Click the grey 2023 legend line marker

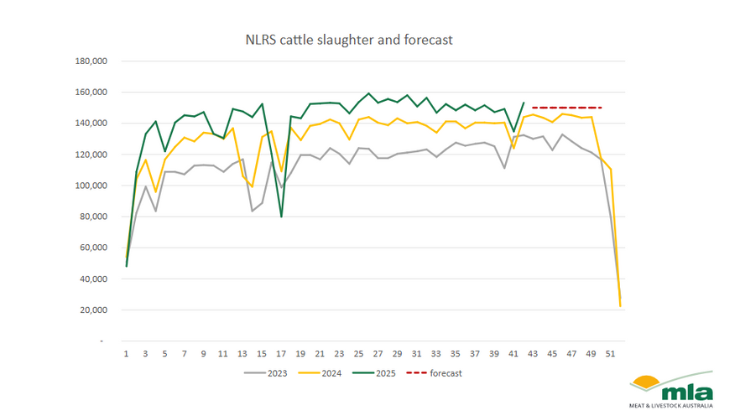click(257, 373)
